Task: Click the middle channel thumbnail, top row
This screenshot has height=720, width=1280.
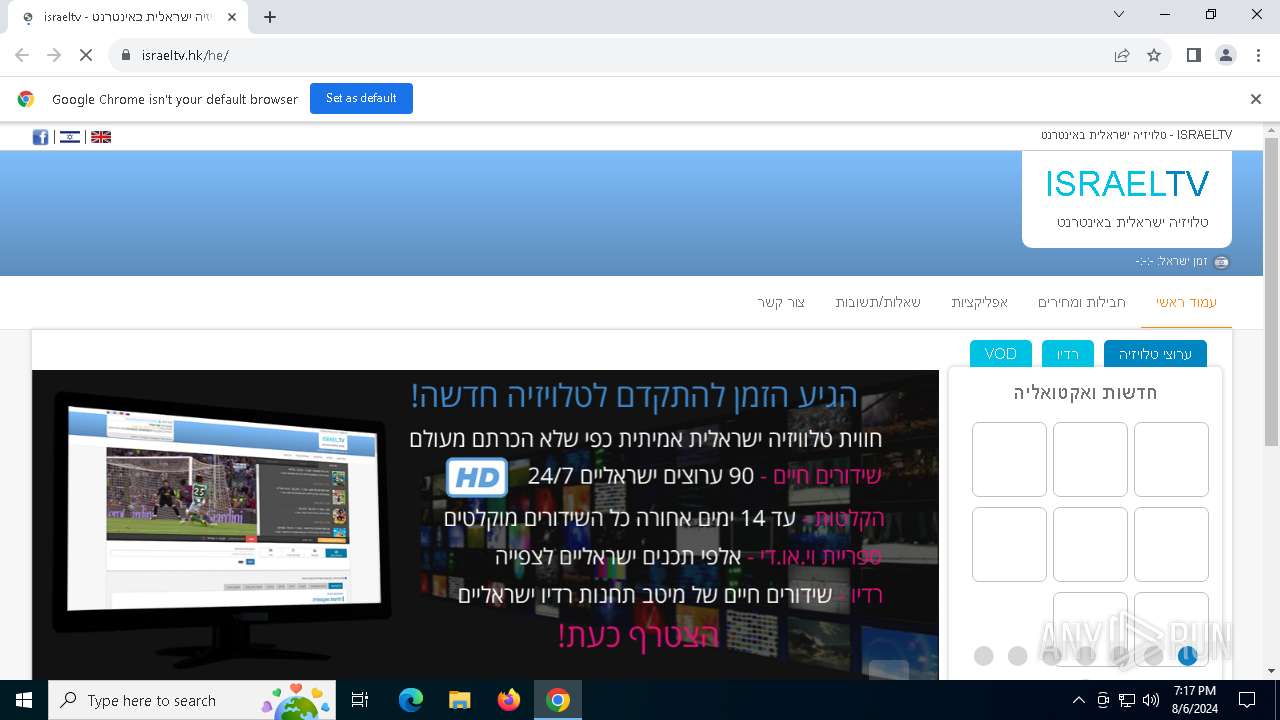Action: 1090,459
